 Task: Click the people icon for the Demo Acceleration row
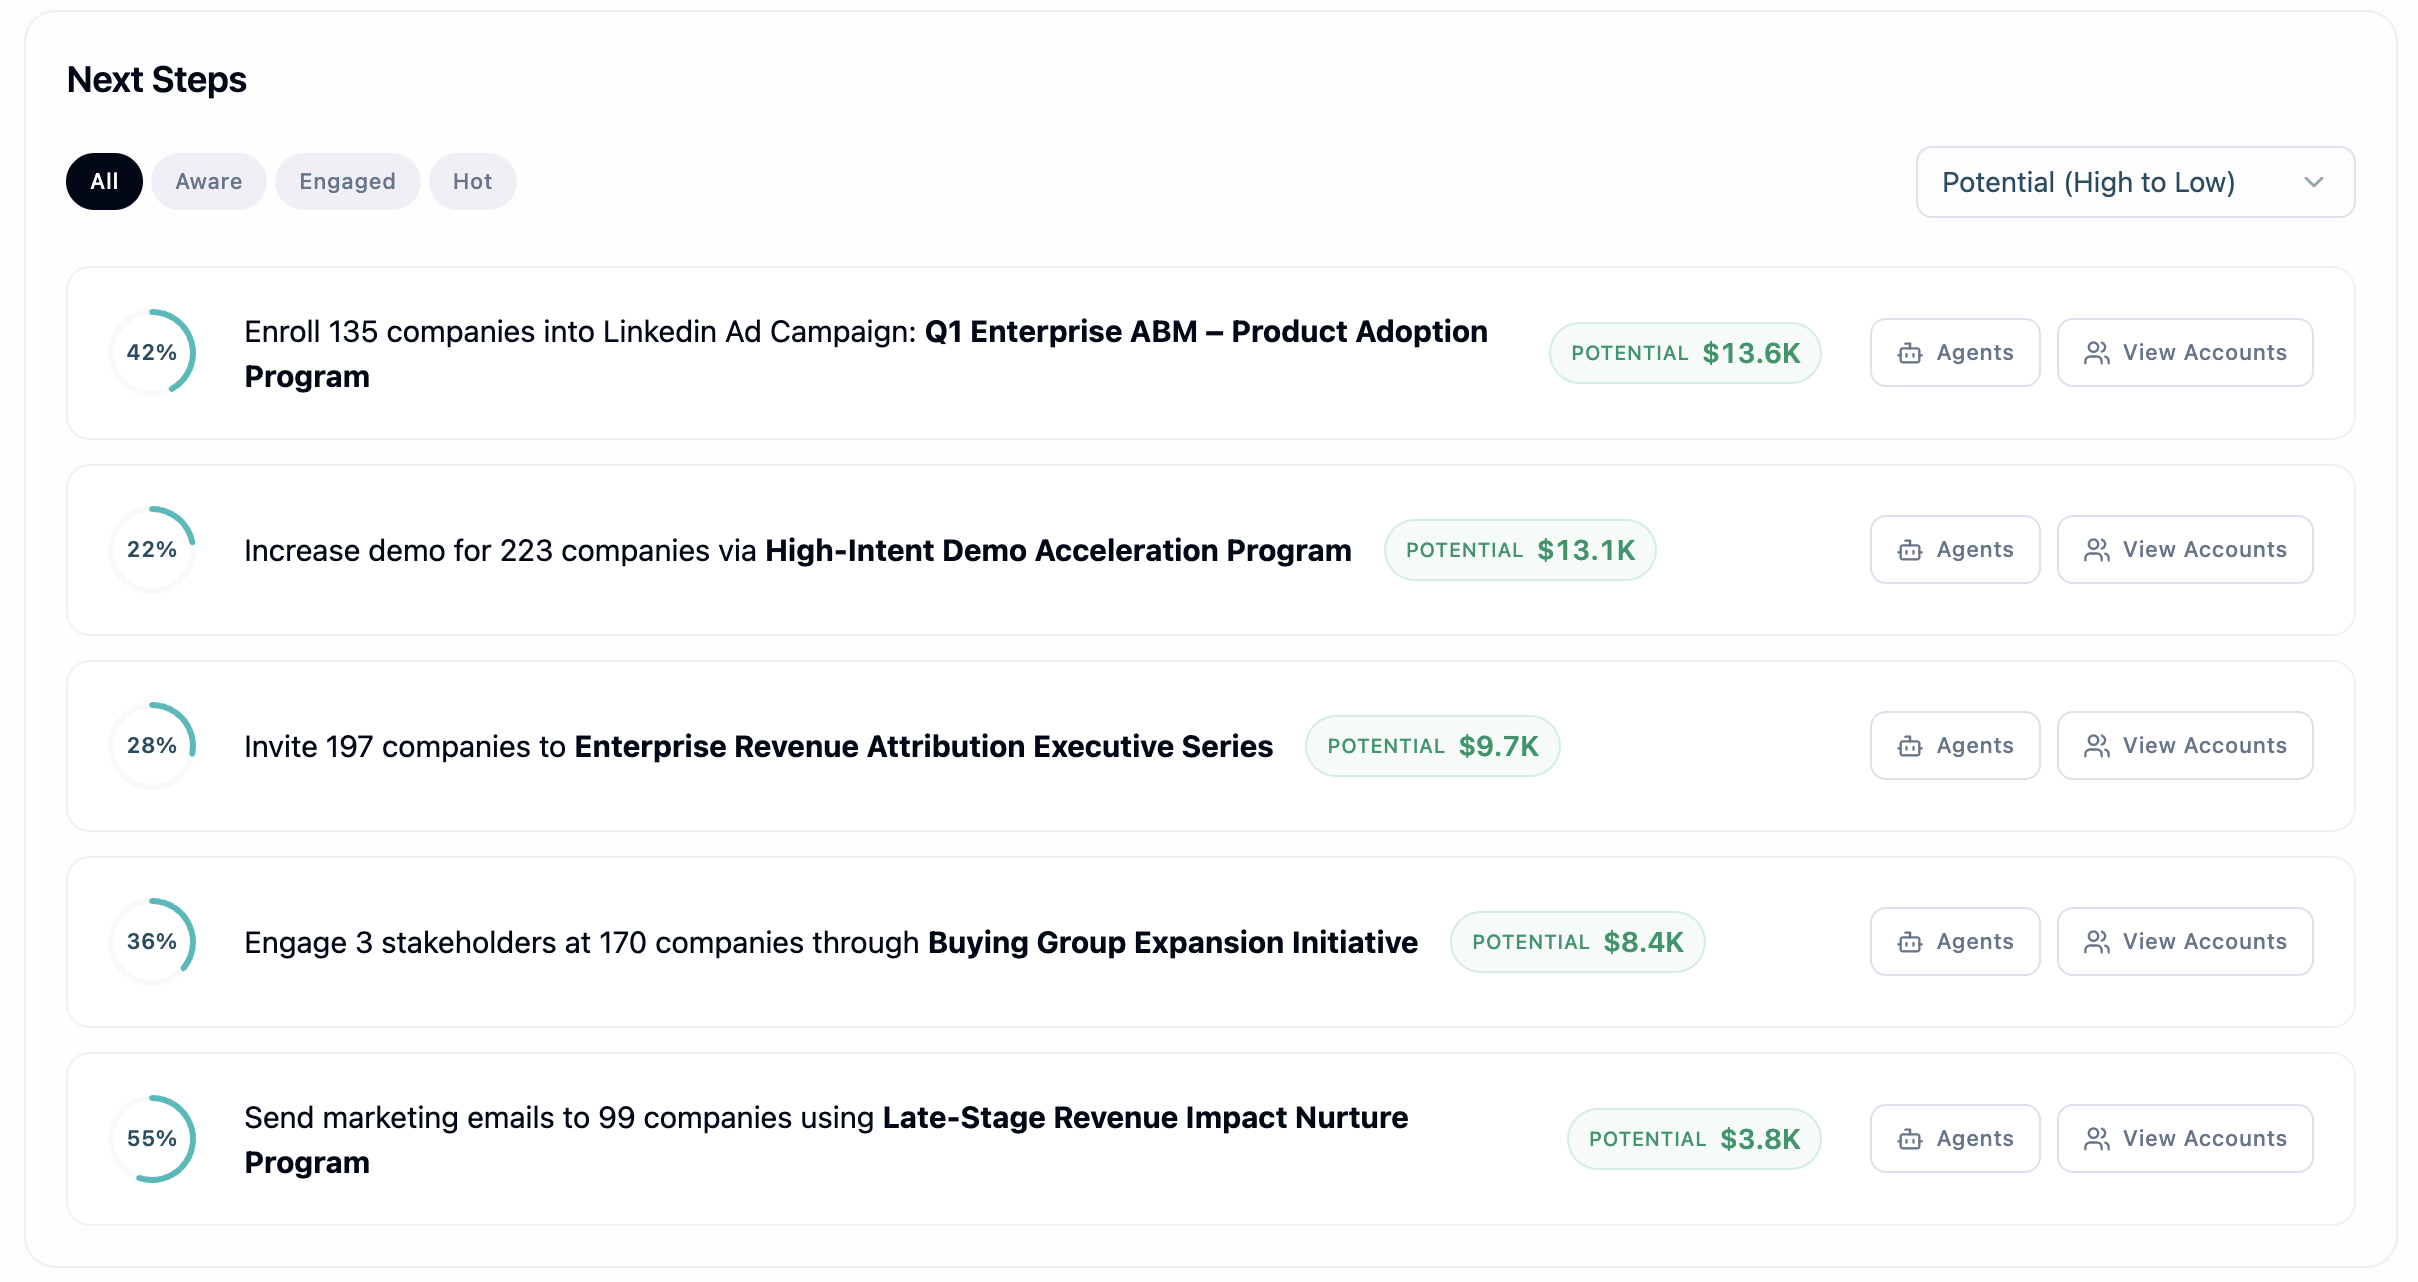point(2097,550)
